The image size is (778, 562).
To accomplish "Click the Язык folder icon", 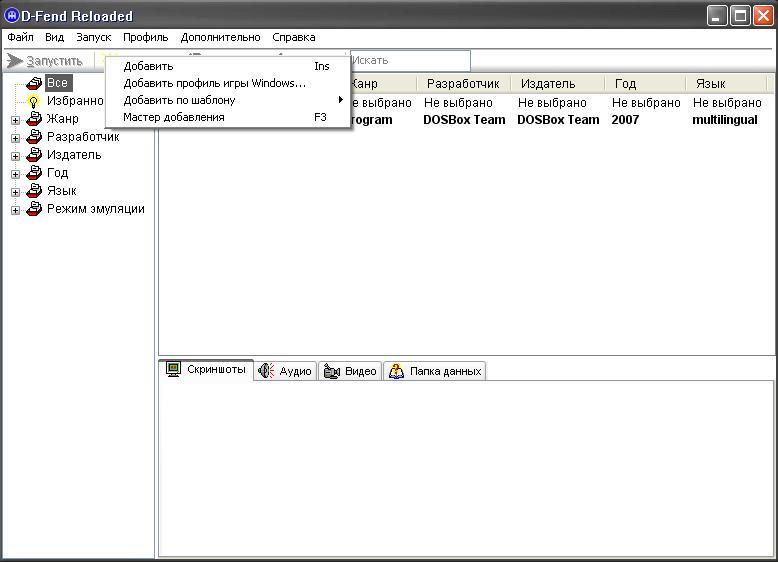I will (x=34, y=190).
